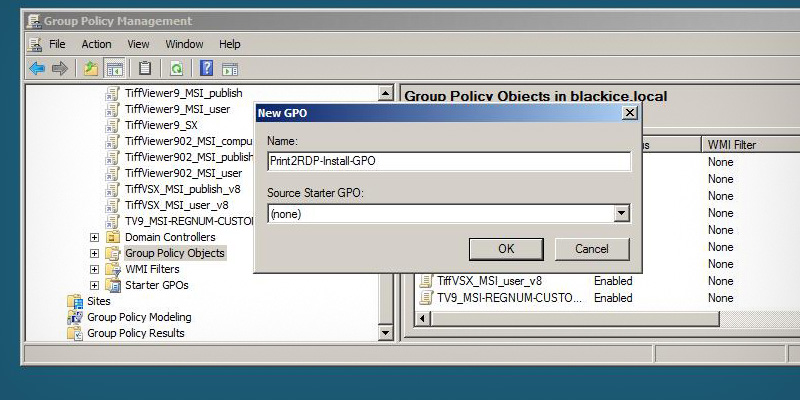Click the Sites icon in tree
Screen dimensions: 800x400
pyautogui.click(x=75, y=301)
